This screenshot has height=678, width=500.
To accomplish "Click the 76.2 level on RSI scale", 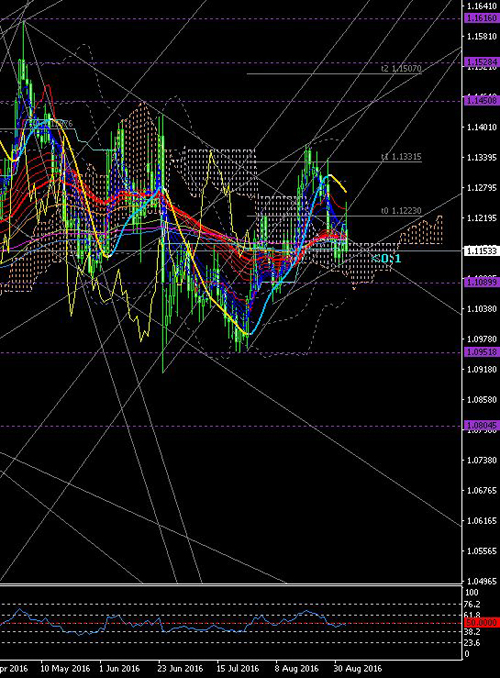I will point(472,604).
